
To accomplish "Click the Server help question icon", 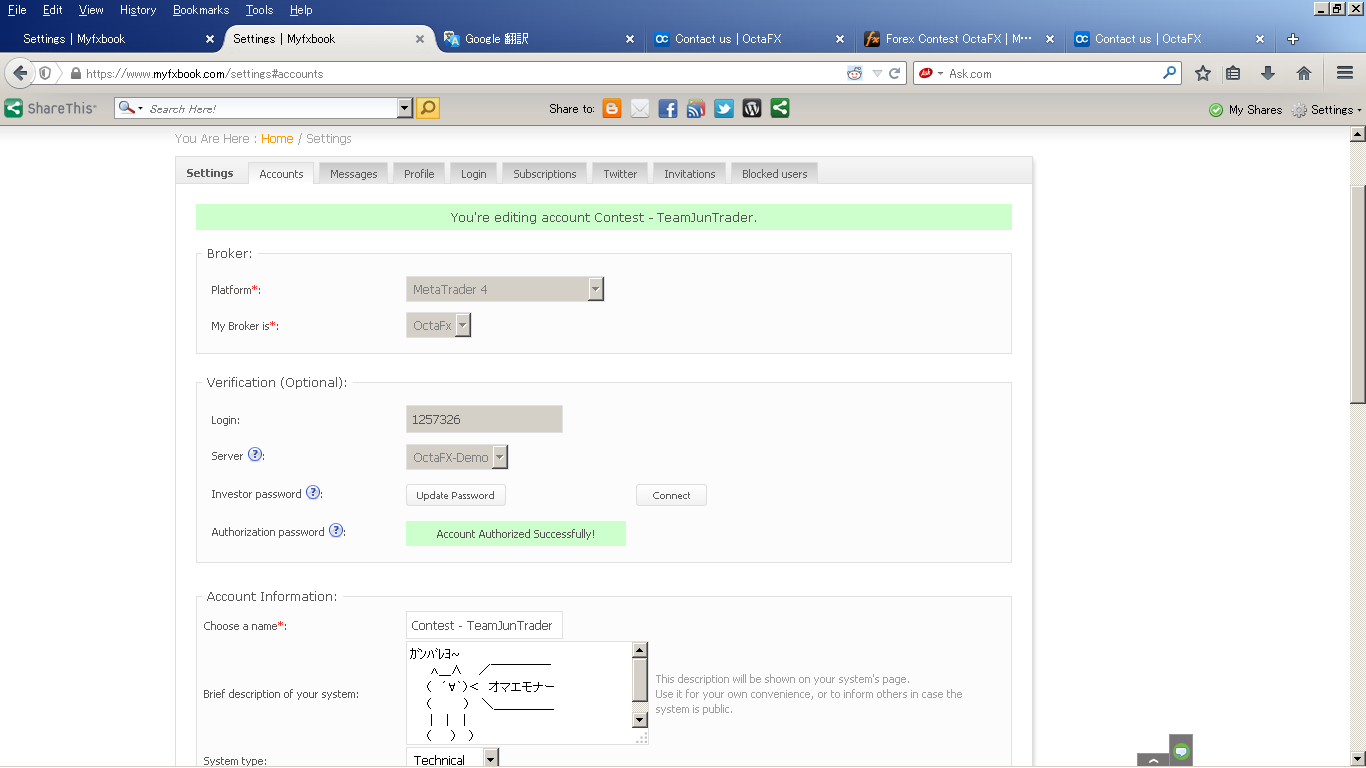I will 255,455.
